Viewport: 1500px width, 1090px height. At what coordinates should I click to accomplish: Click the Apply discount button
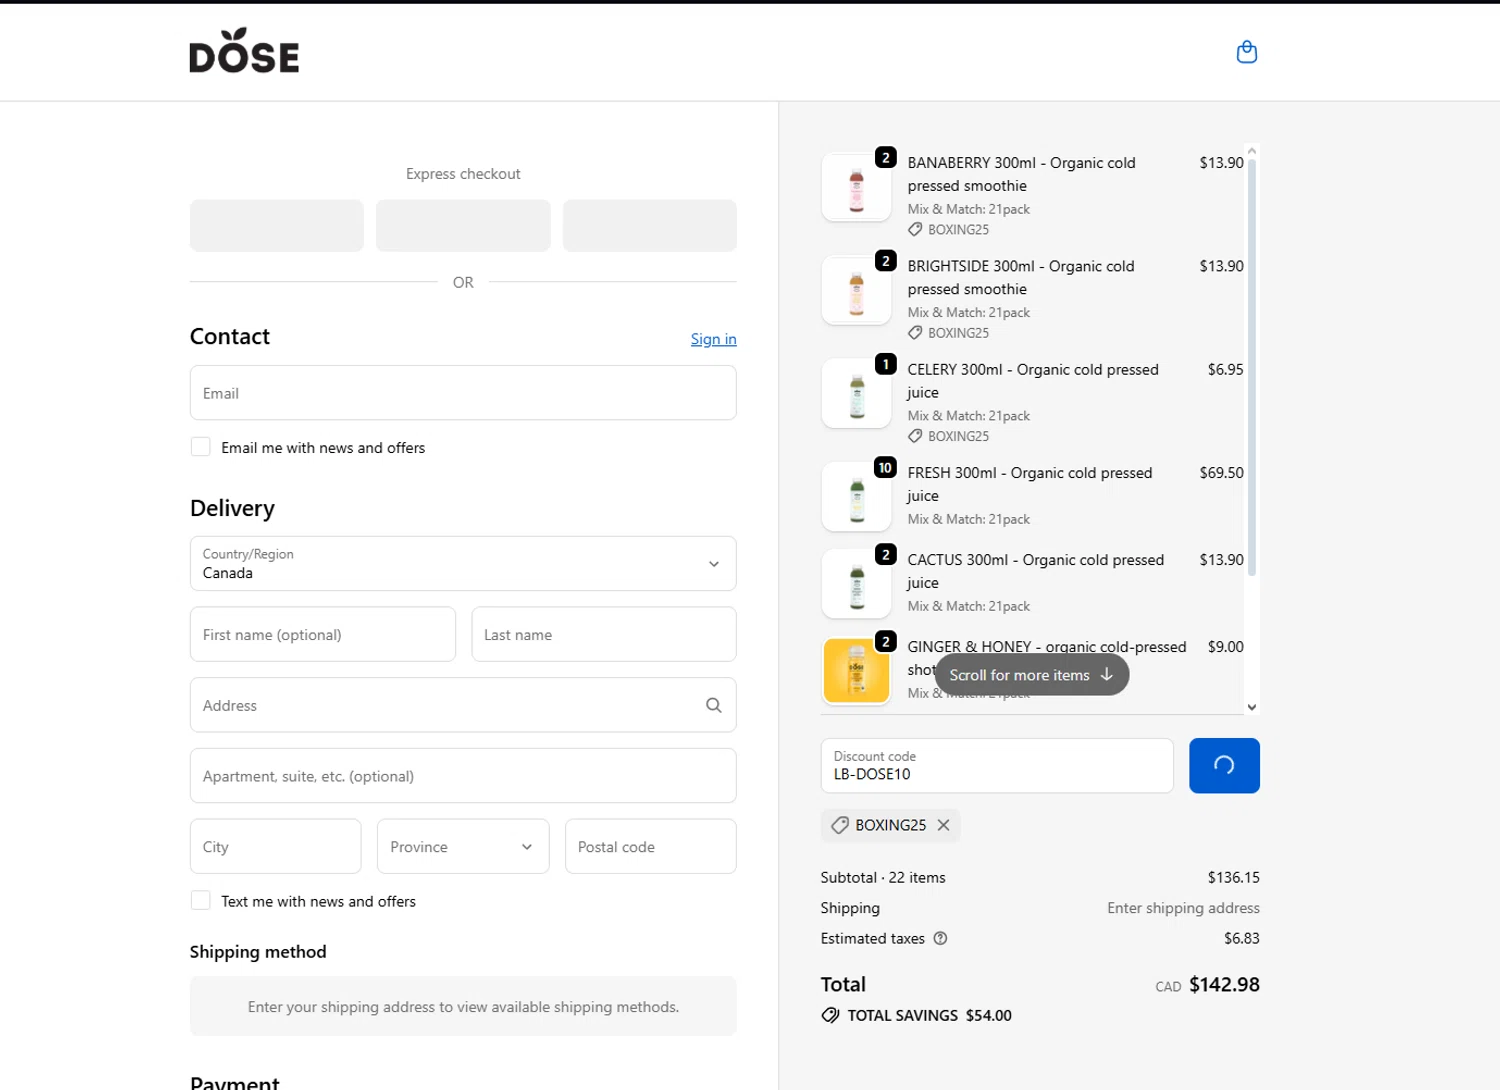1224,765
